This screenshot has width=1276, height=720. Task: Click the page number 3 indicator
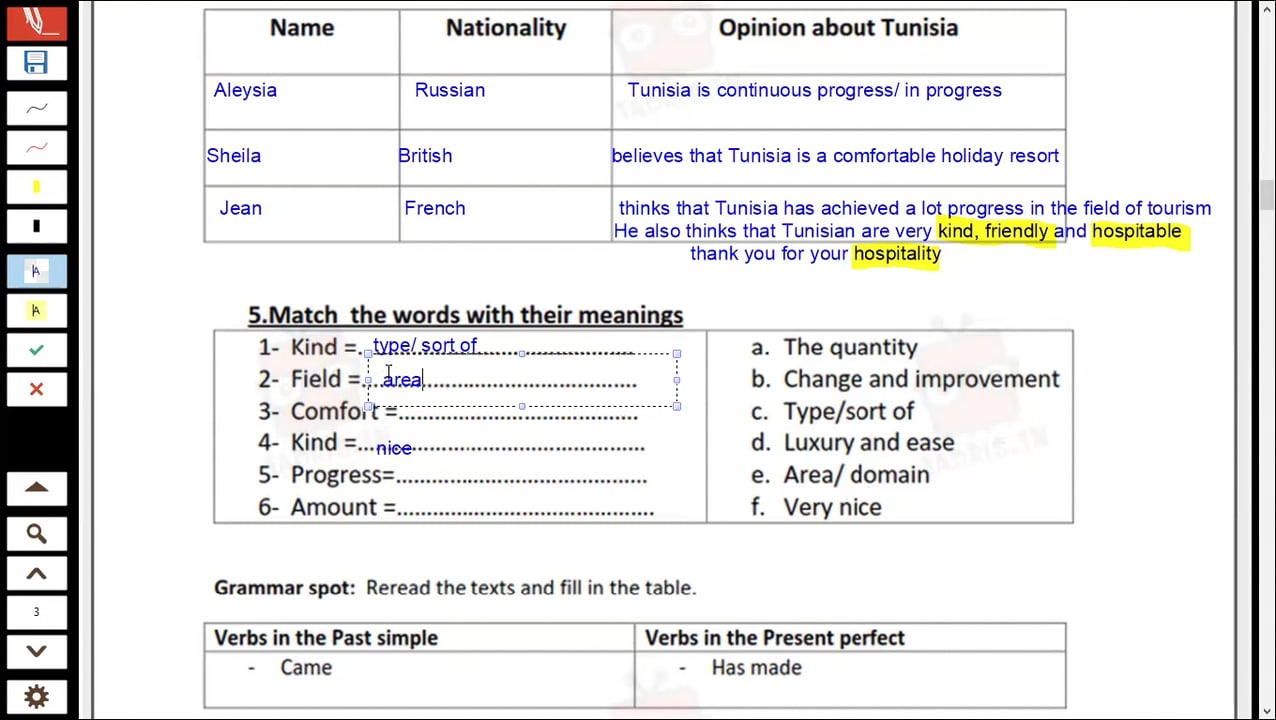click(36, 612)
